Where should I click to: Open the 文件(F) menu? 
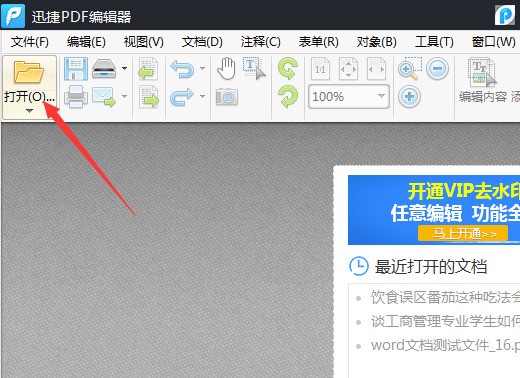point(30,42)
